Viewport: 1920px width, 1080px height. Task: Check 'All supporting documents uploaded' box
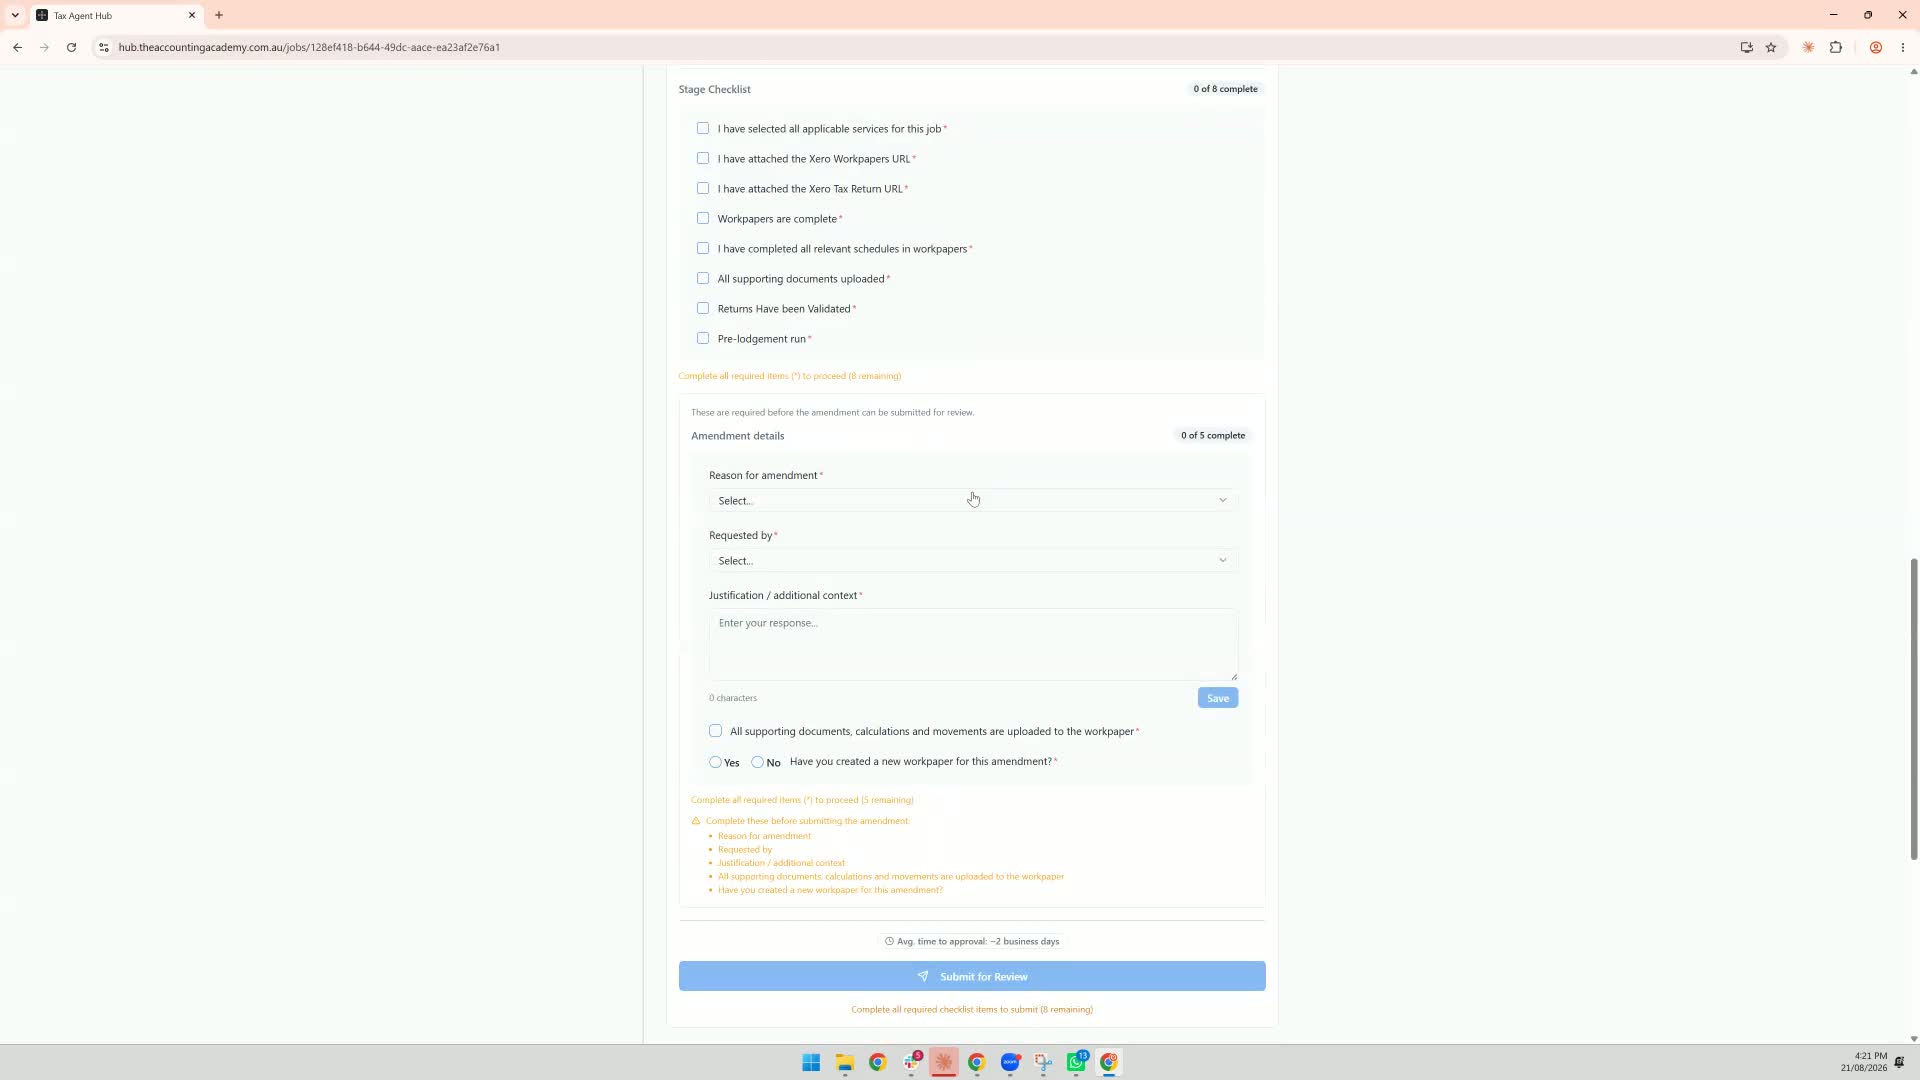click(703, 278)
